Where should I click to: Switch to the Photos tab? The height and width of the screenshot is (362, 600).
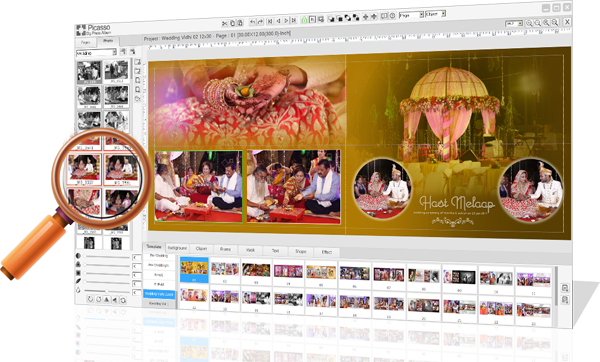(x=108, y=41)
